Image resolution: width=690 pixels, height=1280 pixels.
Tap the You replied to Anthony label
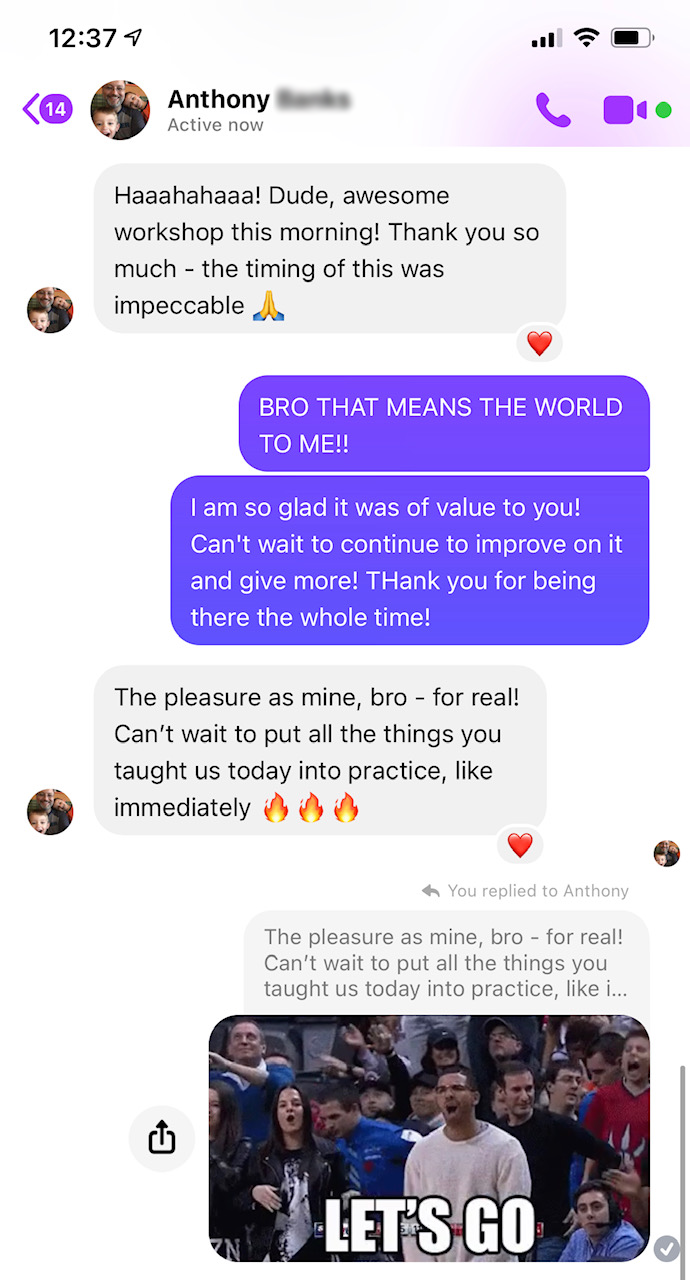pos(526,890)
